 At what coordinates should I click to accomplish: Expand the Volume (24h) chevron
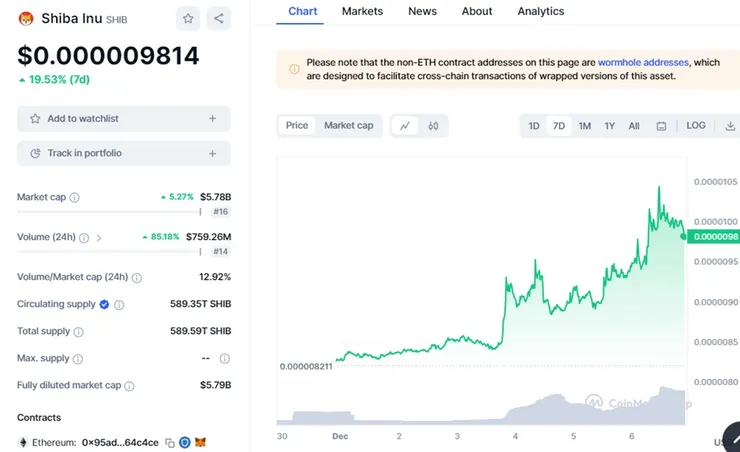[x=99, y=238]
